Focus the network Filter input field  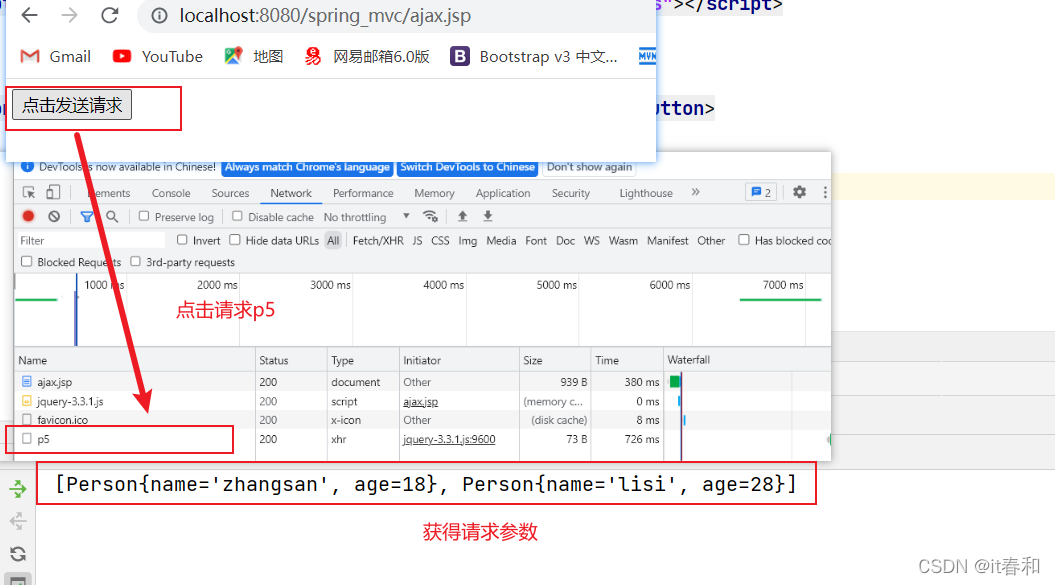[x=91, y=240]
